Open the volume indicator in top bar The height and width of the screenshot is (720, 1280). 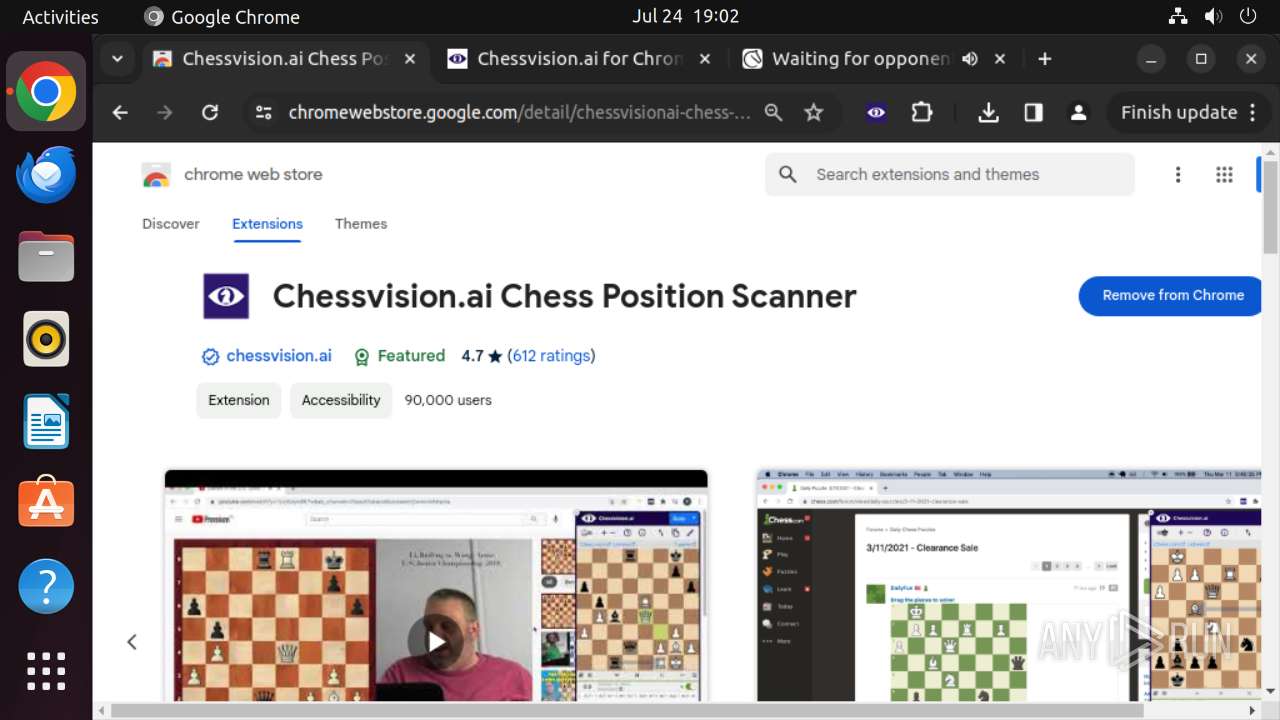1213,17
